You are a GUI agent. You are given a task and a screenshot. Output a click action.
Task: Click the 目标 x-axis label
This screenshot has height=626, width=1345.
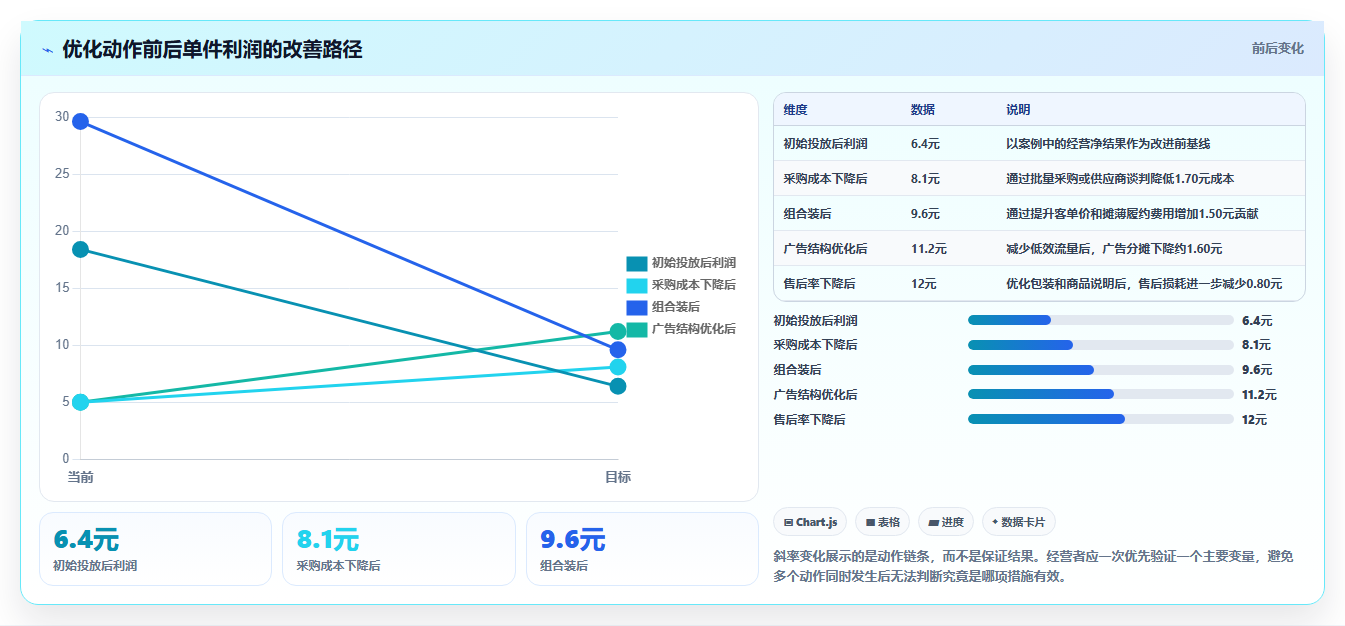click(618, 477)
